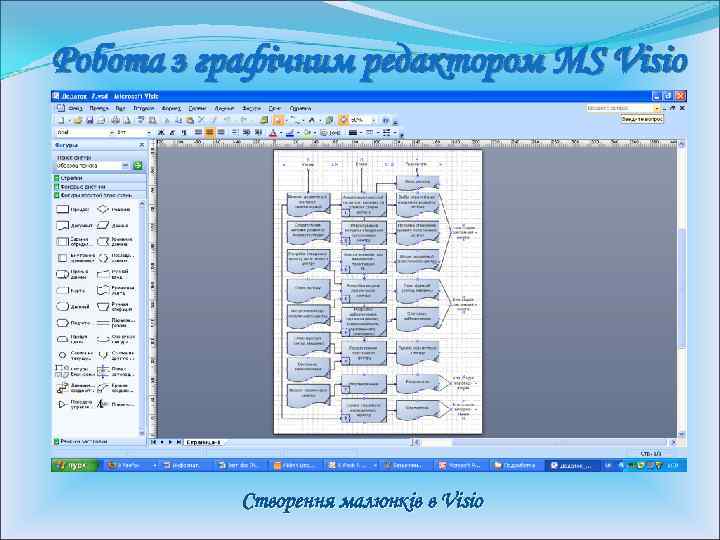This screenshot has width=720, height=540.
Task: Select the Подготовка hexagon shape
Action: click(x=73, y=323)
